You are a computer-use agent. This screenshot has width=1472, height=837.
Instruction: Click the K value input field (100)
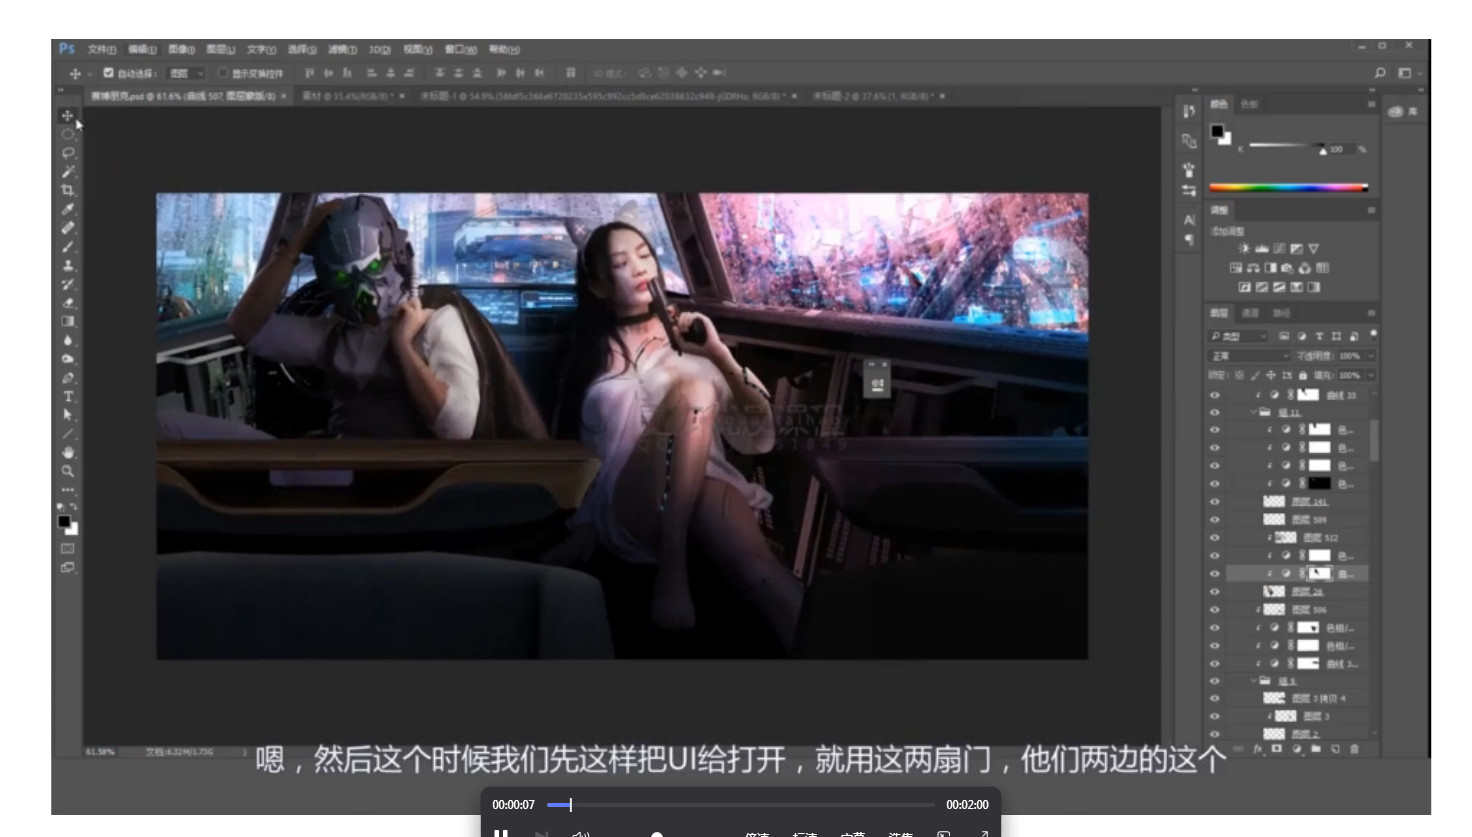(x=1340, y=149)
